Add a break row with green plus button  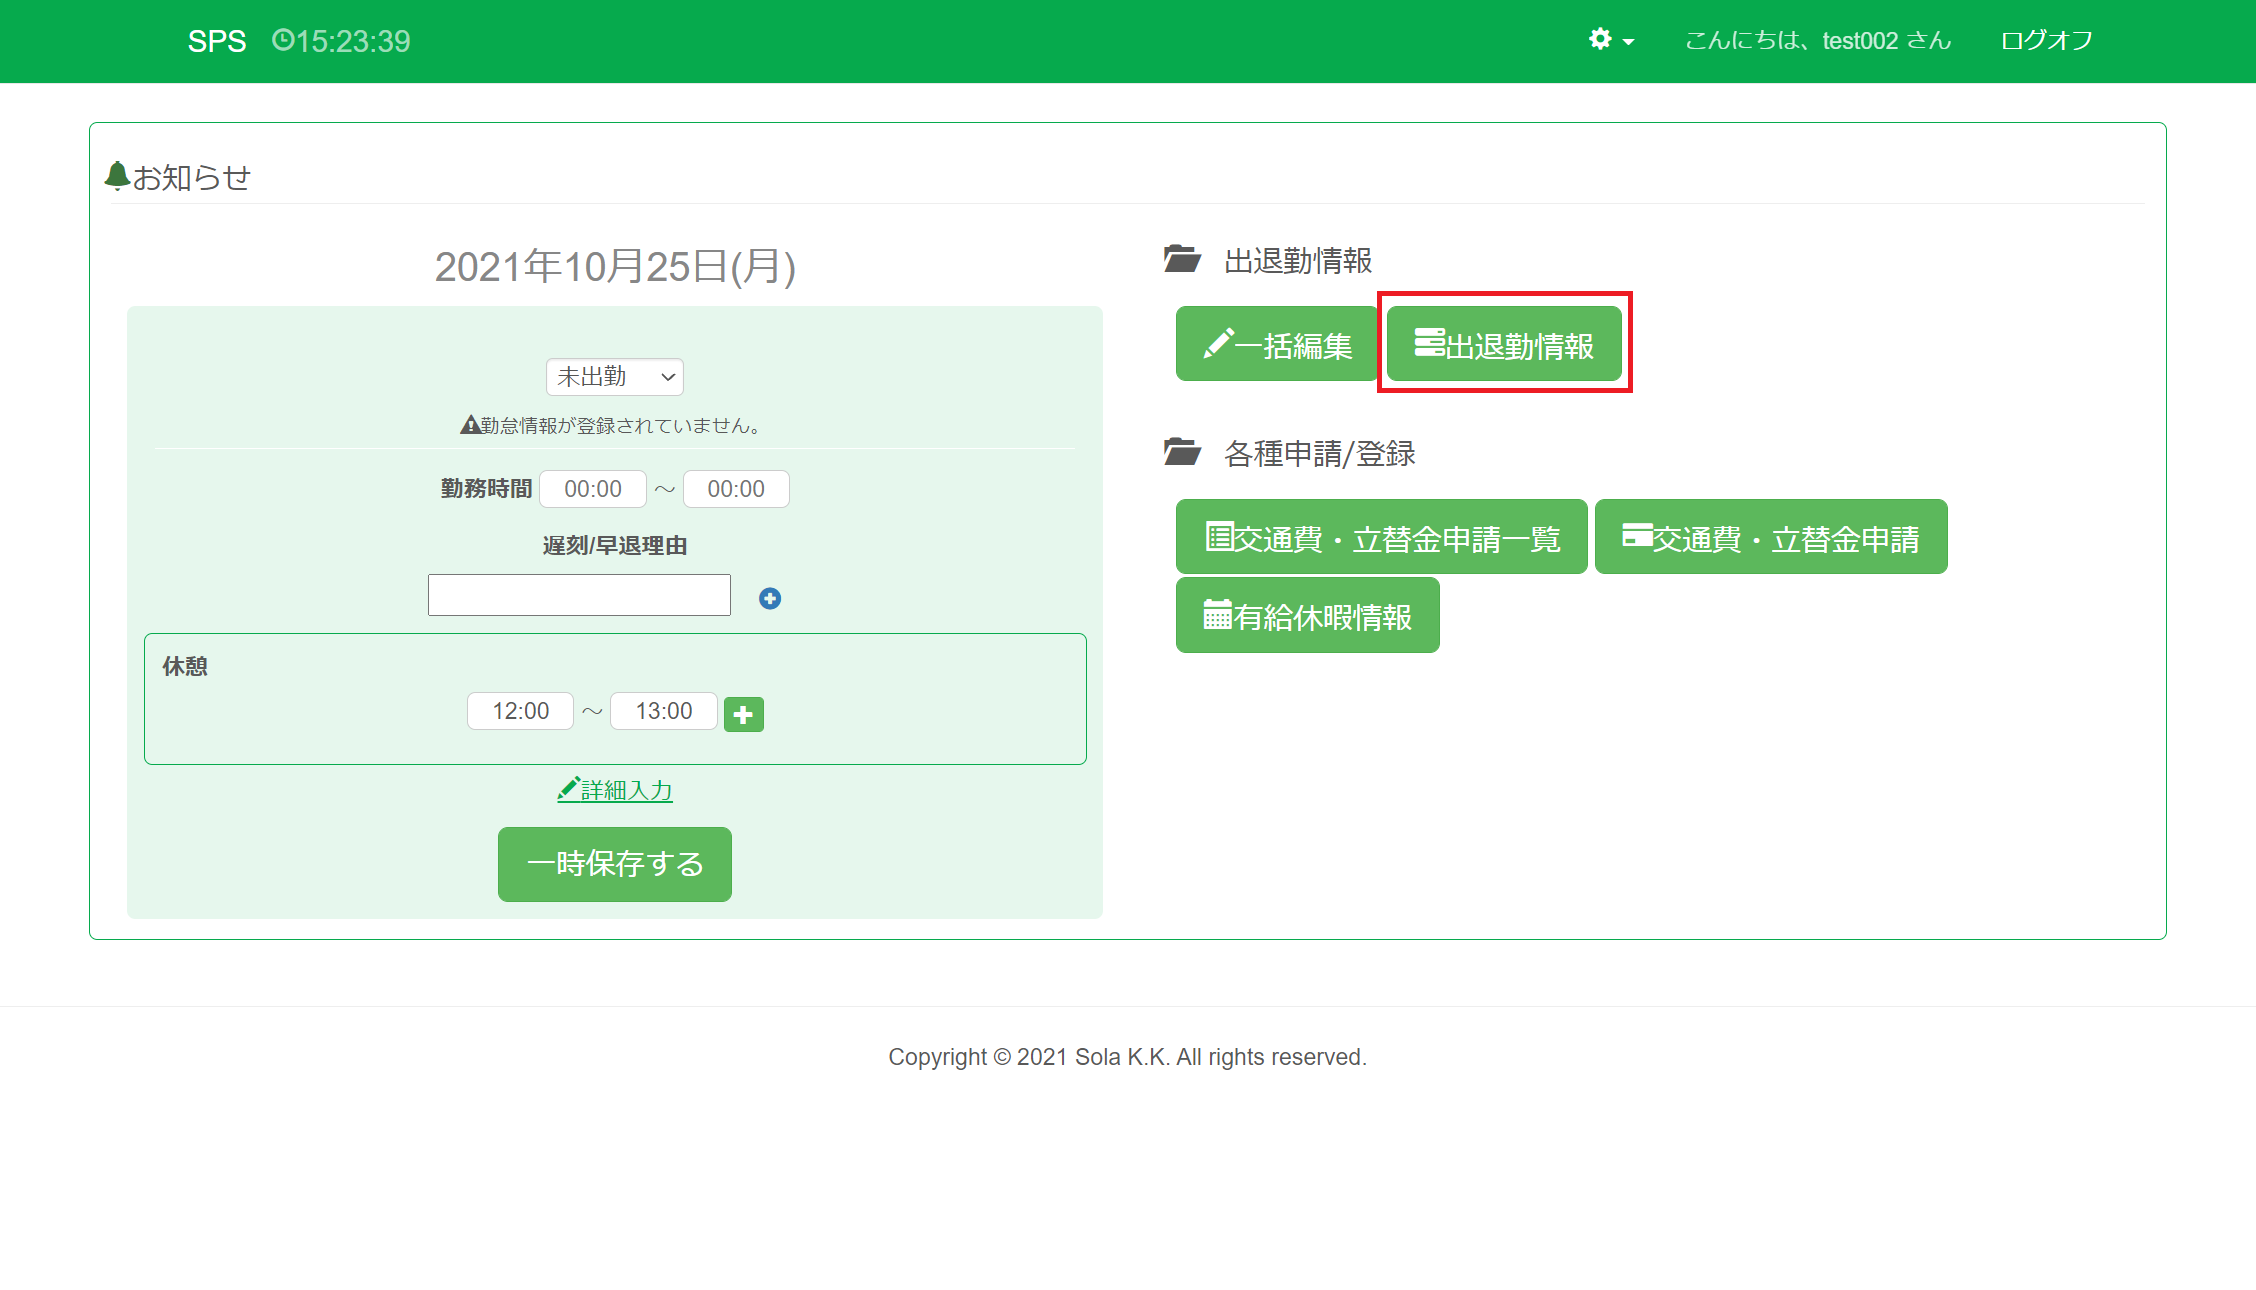pyautogui.click(x=743, y=714)
